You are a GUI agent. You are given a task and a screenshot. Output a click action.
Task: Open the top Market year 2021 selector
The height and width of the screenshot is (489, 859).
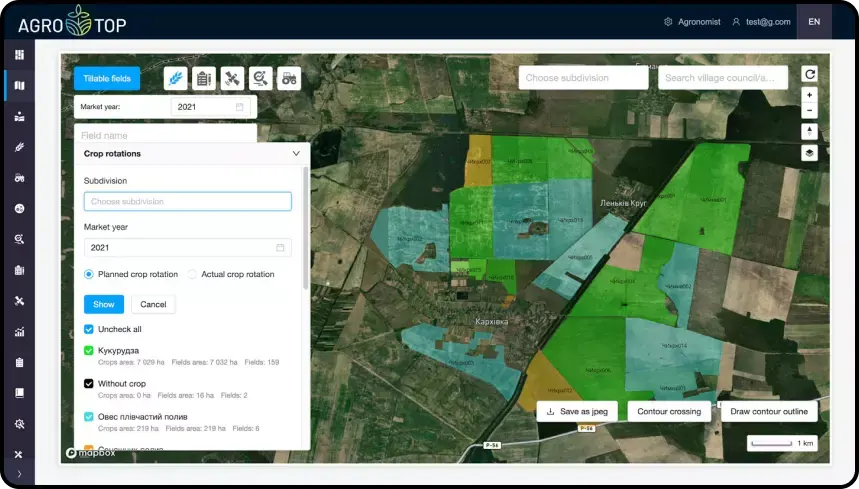click(x=210, y=107)
